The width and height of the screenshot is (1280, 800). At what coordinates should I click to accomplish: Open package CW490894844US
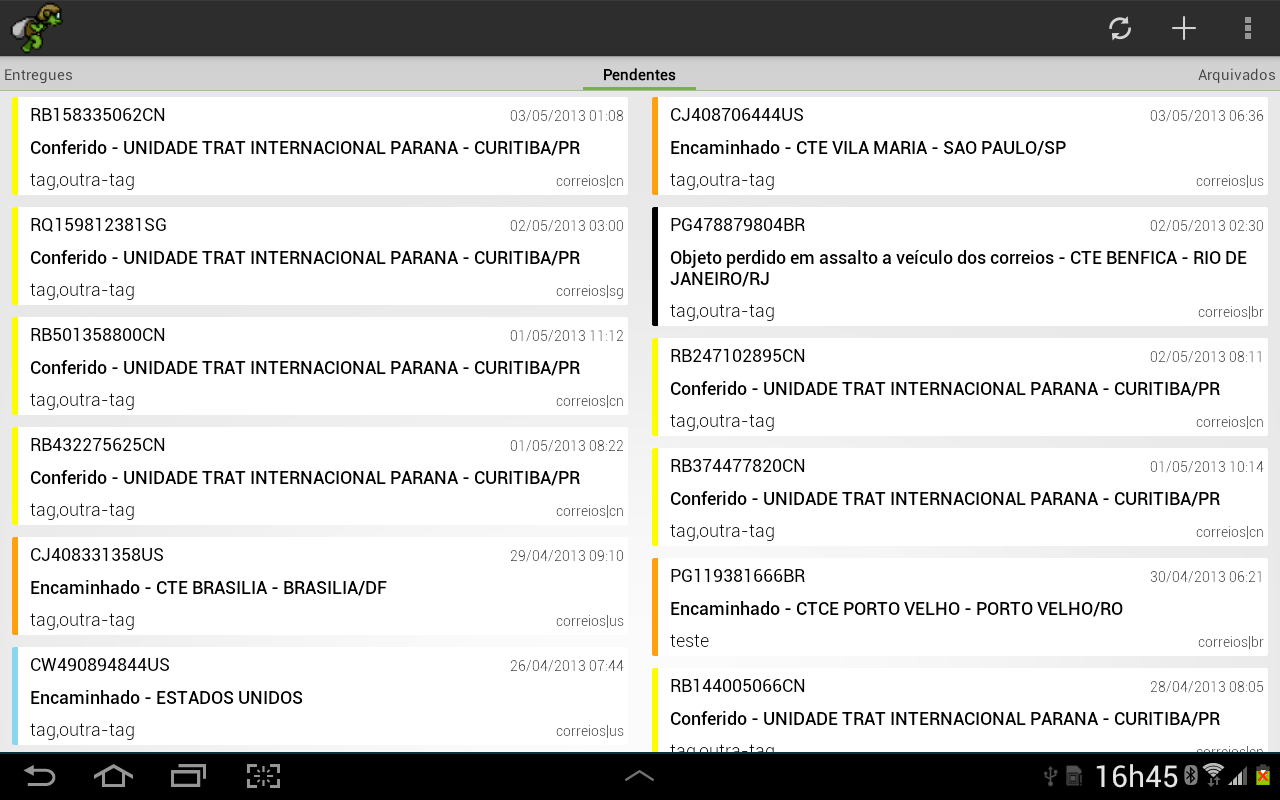320,696
